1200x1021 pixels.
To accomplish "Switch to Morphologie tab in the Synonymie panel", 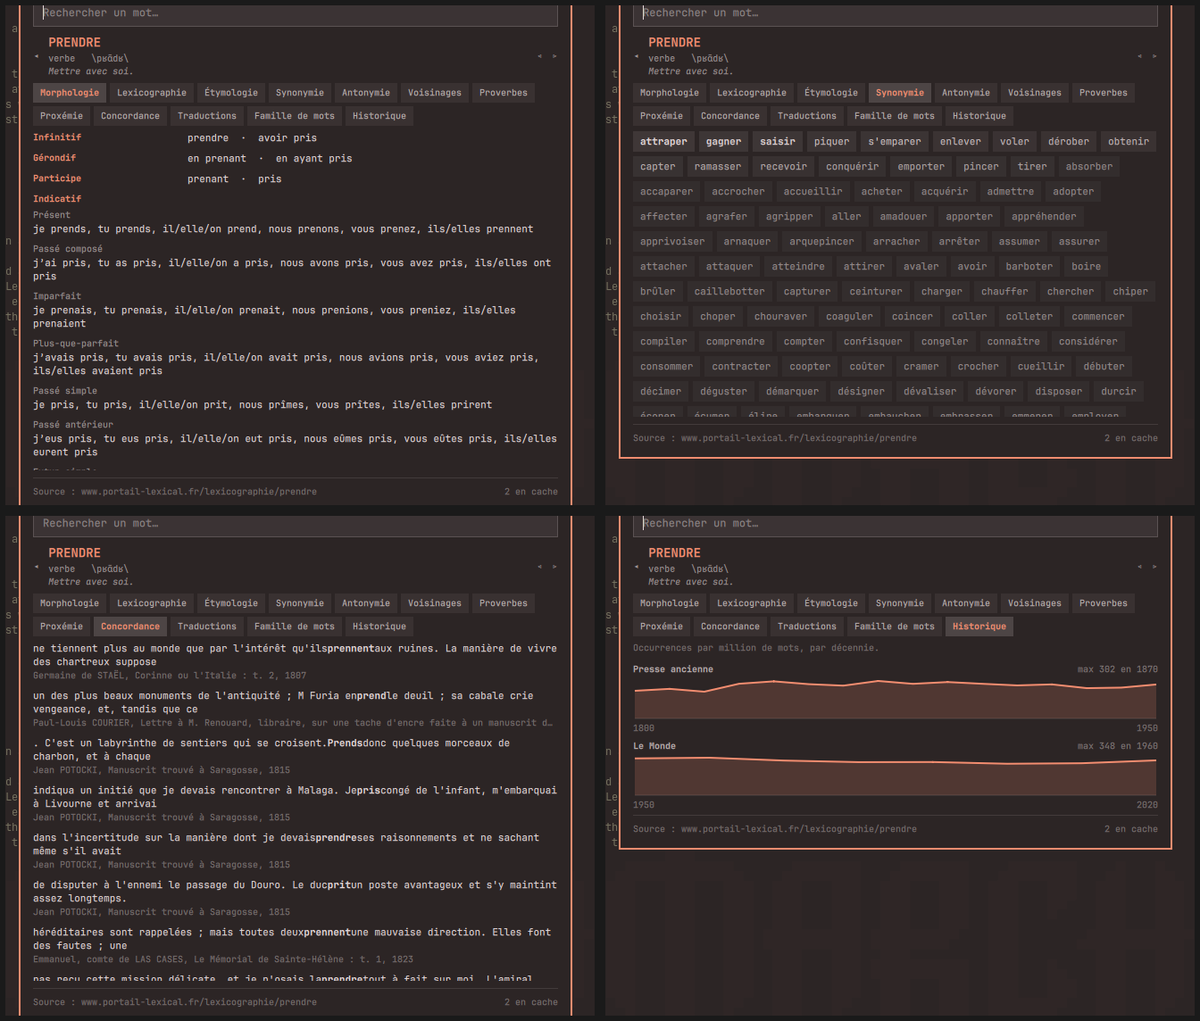I will (669, 93).
